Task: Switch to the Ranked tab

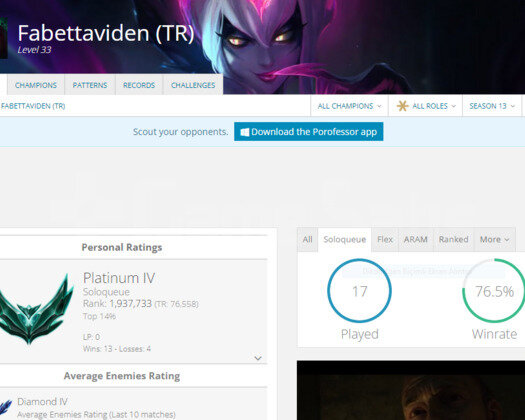Action: [x=454, y=239]
